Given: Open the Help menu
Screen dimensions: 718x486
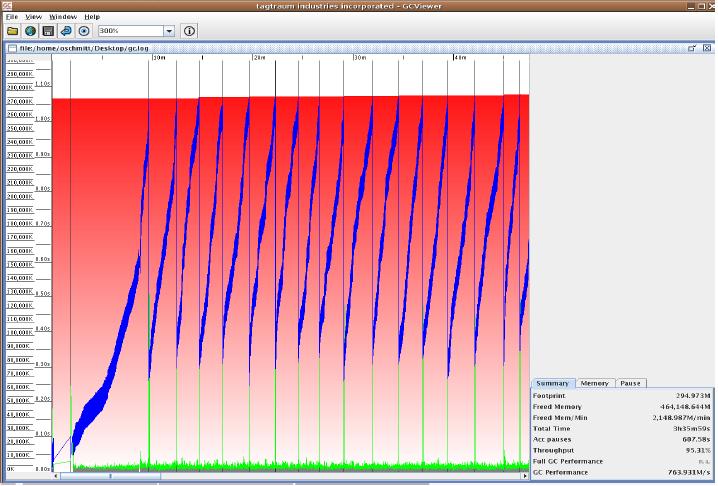Looking at the screenshot, I should 92,17.
